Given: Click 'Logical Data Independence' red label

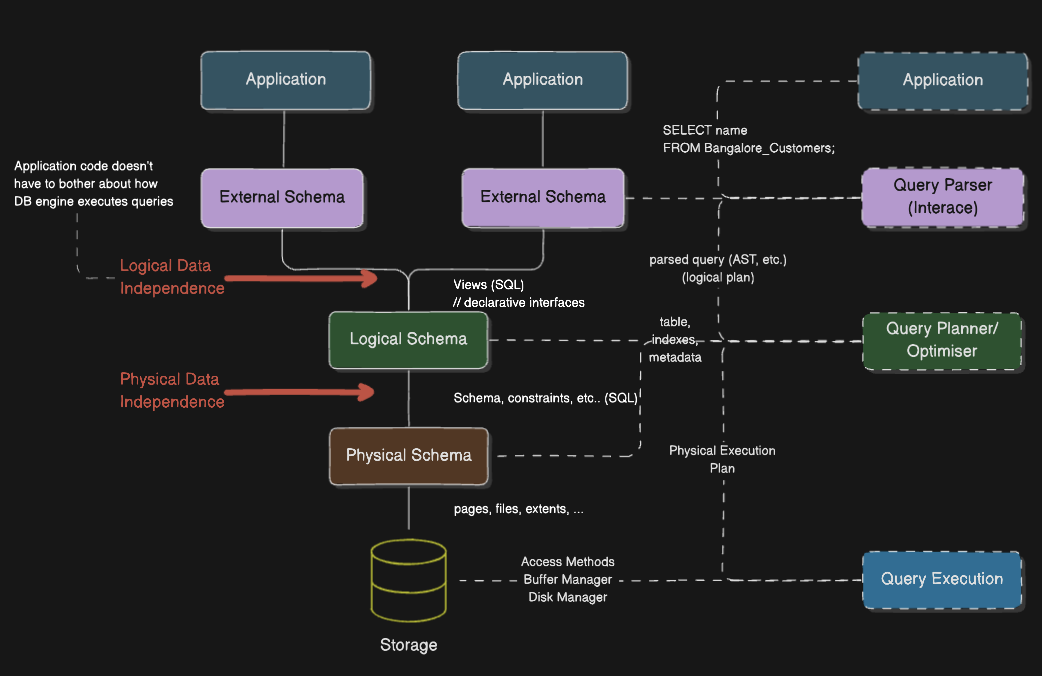Looking at the screenshot, I should (171, 277).
